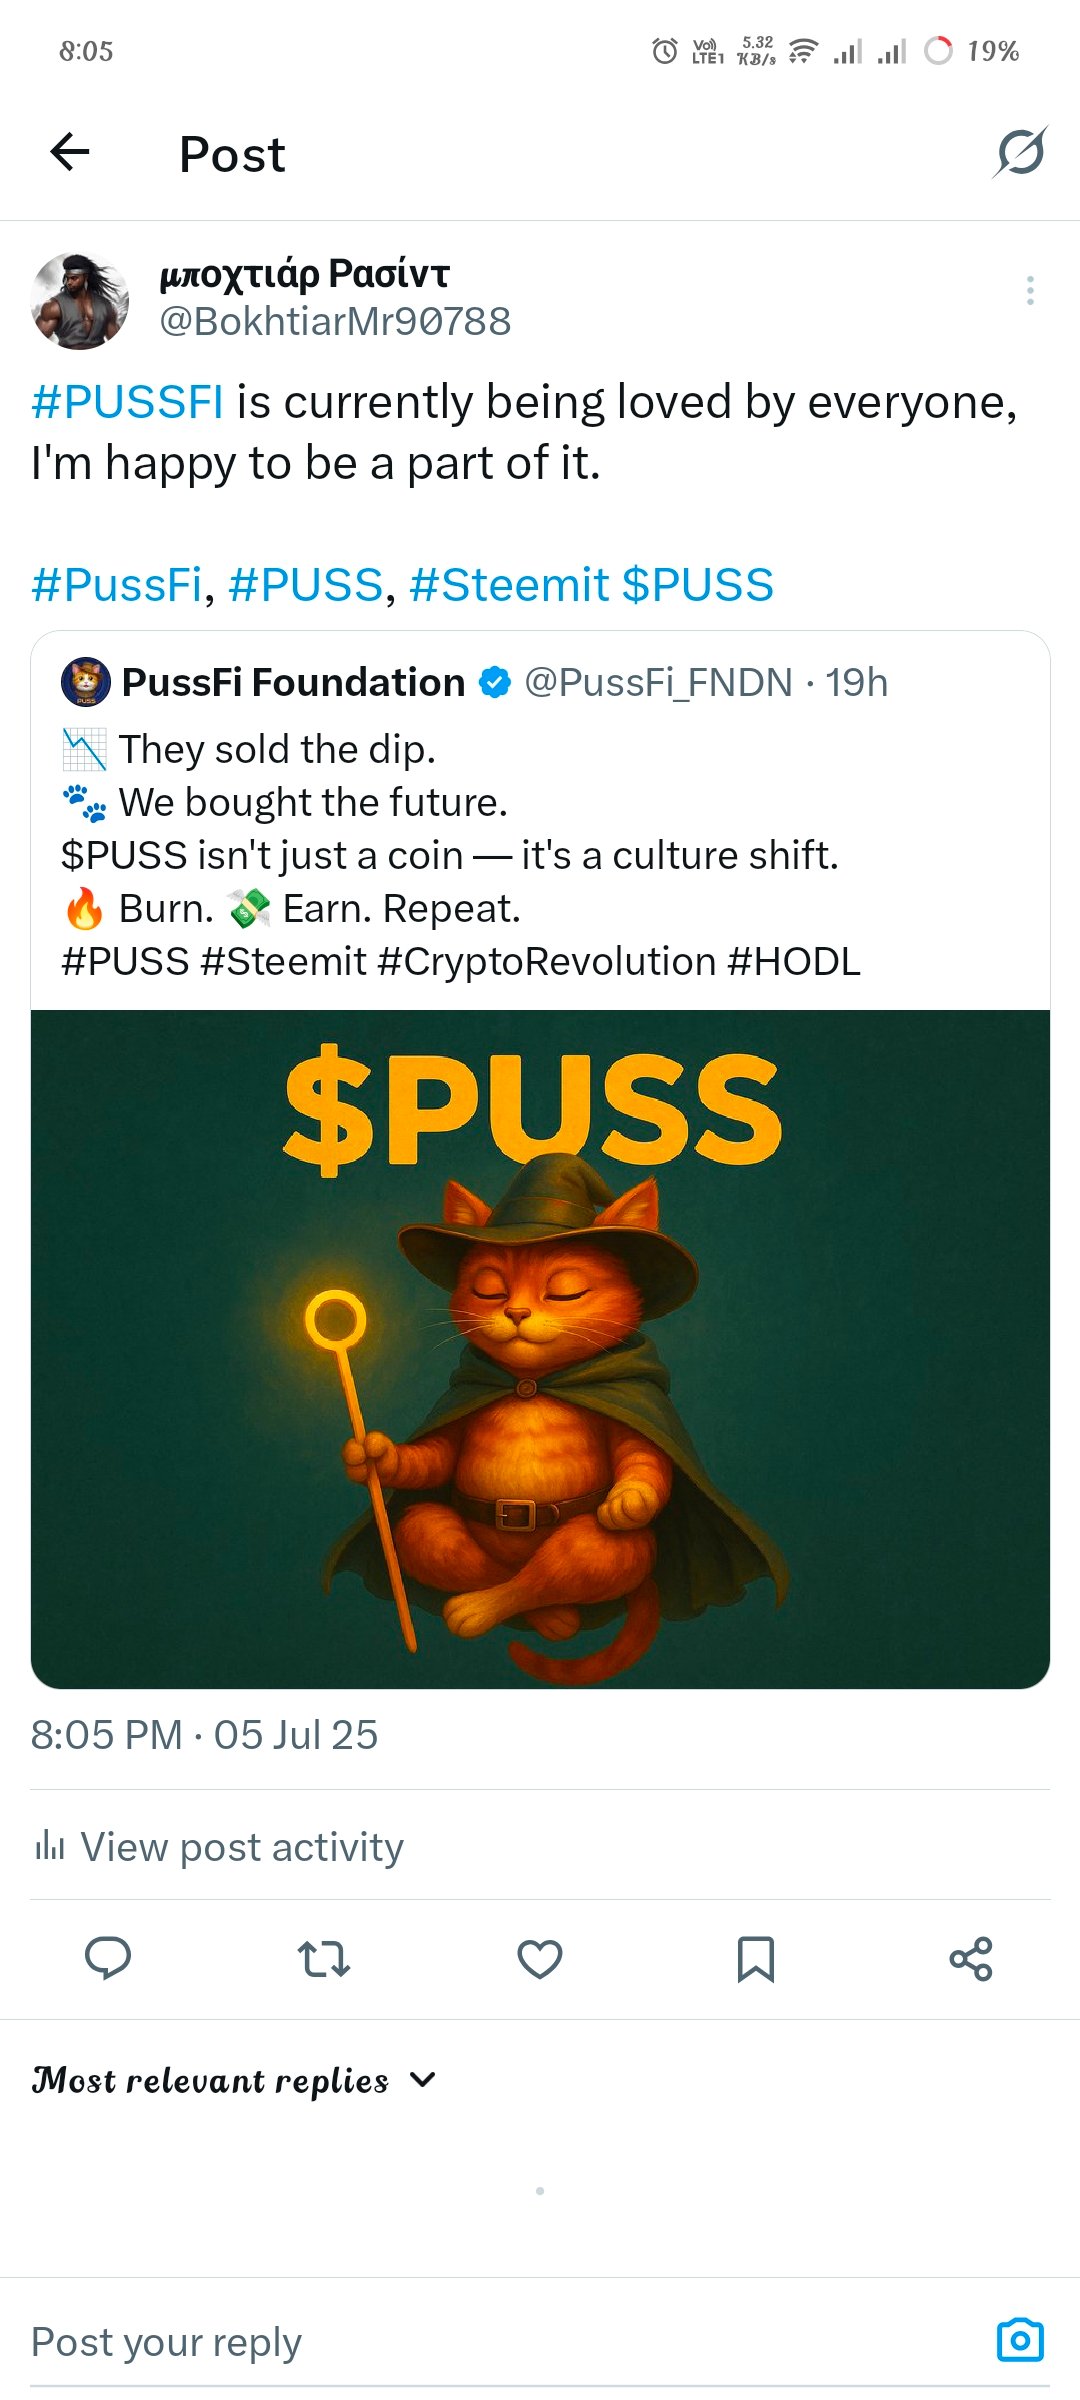The width and height of the screenshot is (1080, 2400).
Task: Tap the camera icon in reply bar
Action: pyautogui.click(x=1020, y=2339)
